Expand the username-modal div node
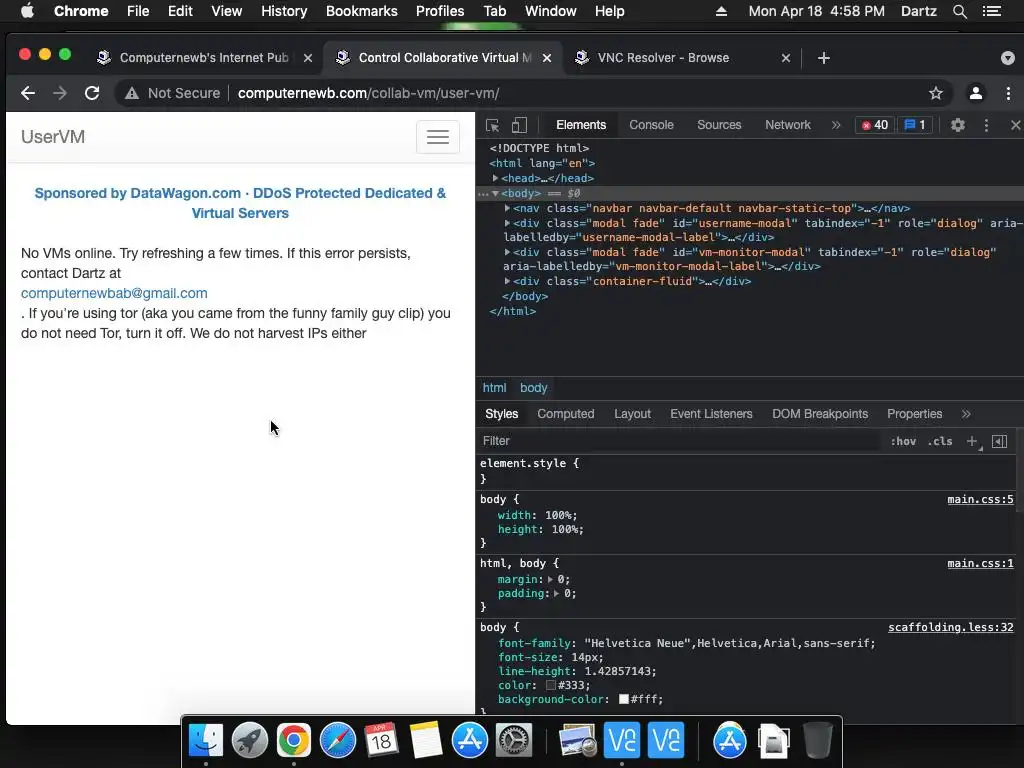The height and width of the screenshot is (768, 1024). [x=507, y=223]
